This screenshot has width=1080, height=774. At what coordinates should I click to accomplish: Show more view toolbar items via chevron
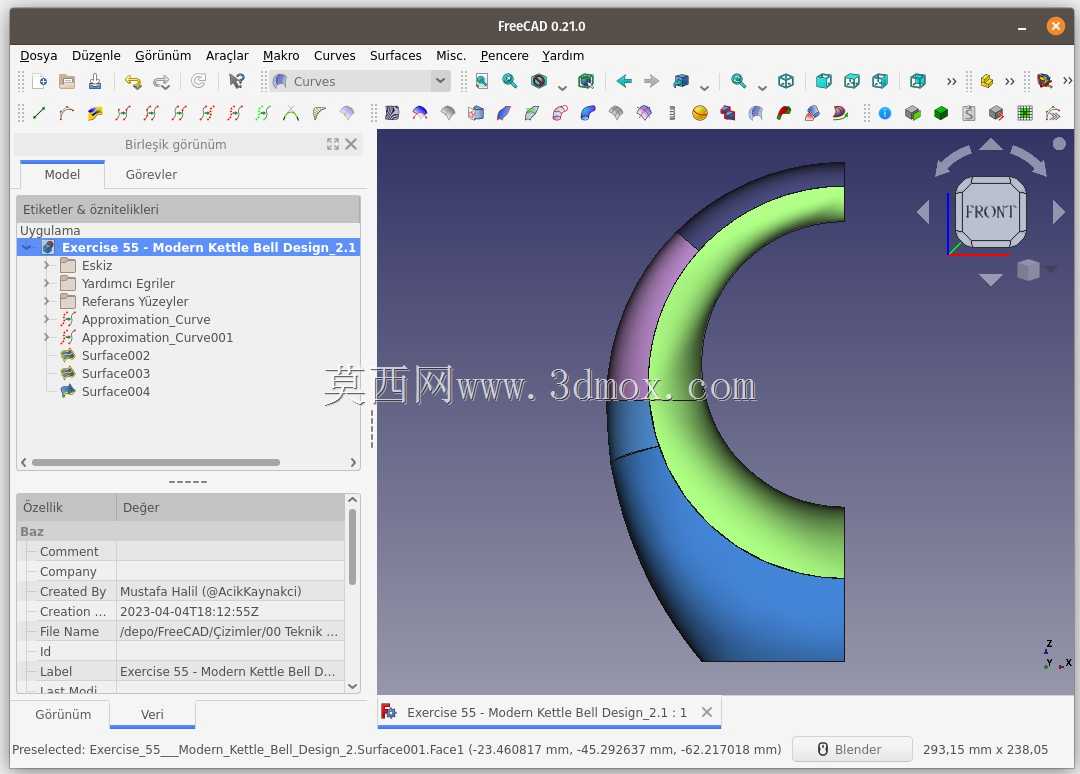(x=951, y=81)
